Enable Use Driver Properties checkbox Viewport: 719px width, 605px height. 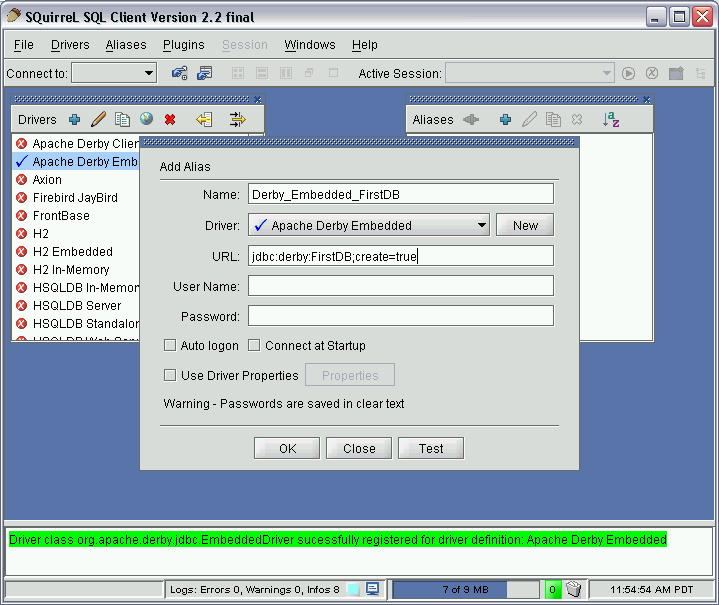coord(170,376)
